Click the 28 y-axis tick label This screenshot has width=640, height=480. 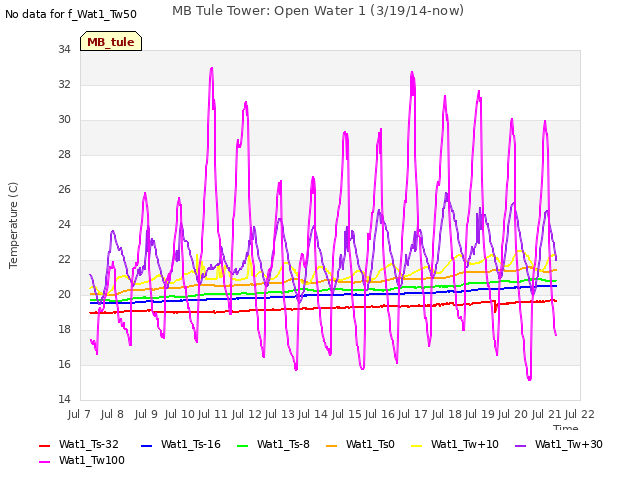coord(64,155)
